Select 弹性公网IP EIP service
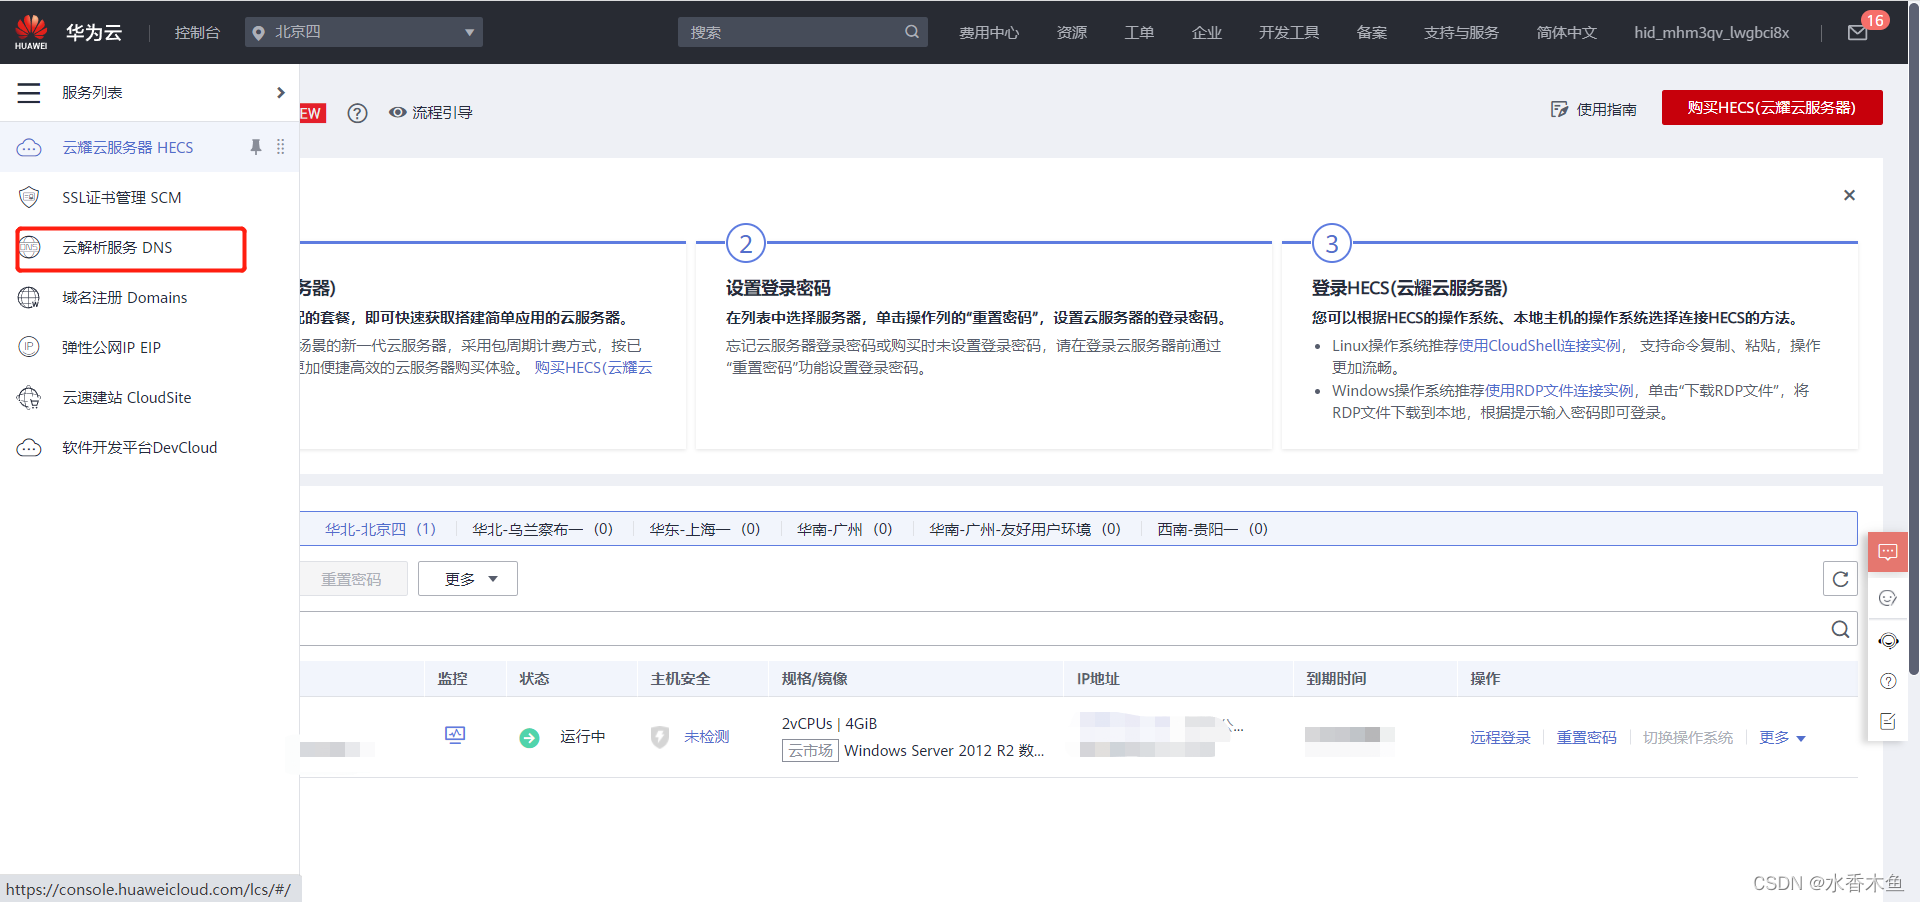Viewport: 1920px width, 902px height. (110, 347)
